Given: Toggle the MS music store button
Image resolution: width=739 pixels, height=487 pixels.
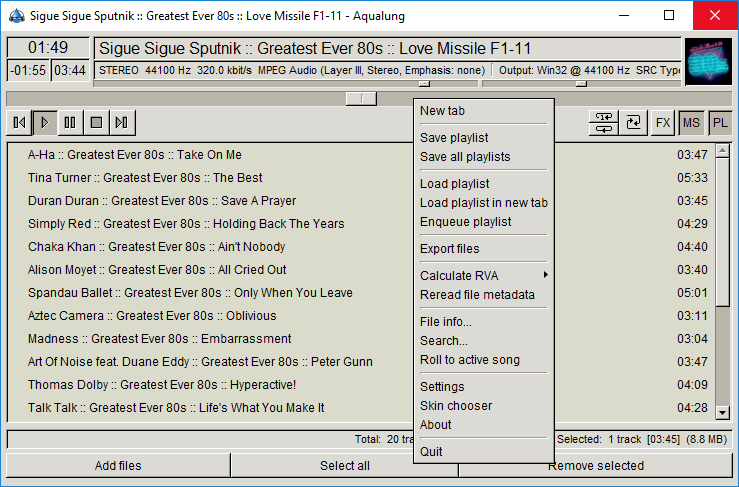Looking at the screenshot, I should tap(691, 123).
